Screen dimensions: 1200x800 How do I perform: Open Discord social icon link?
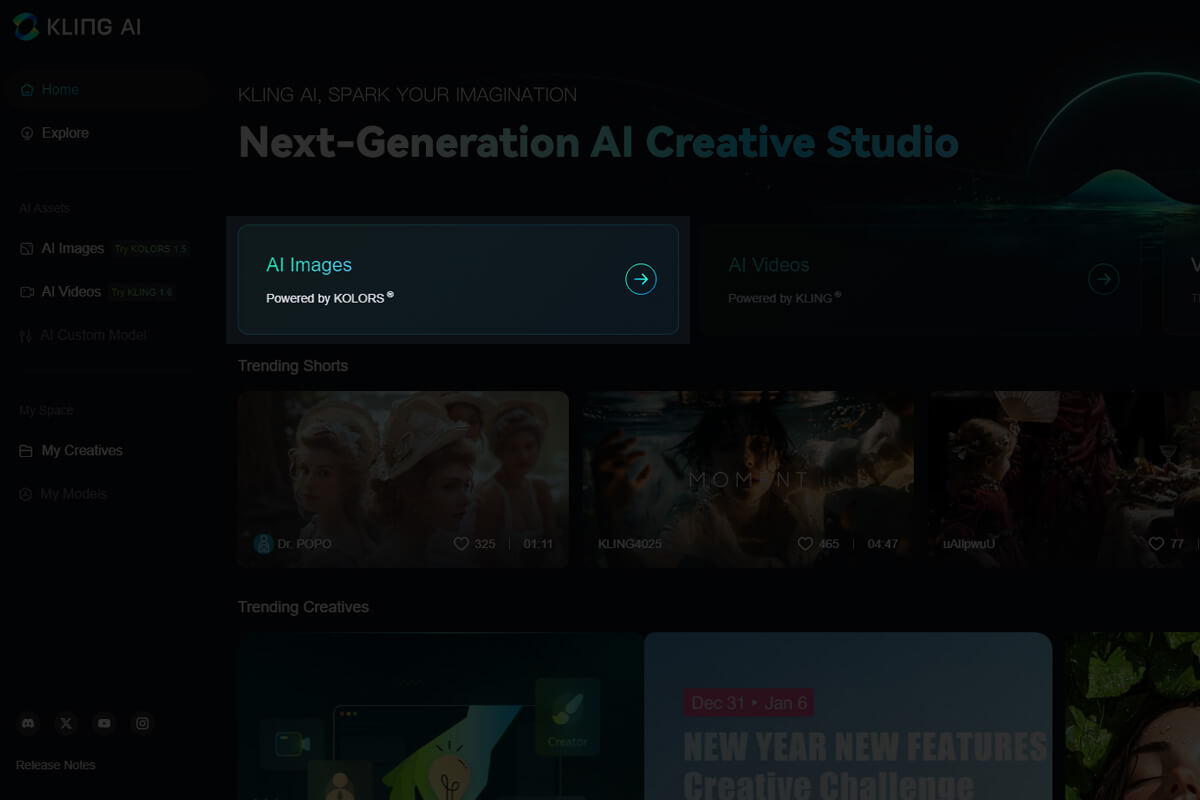pyautogui.click(x=28, y=723)
